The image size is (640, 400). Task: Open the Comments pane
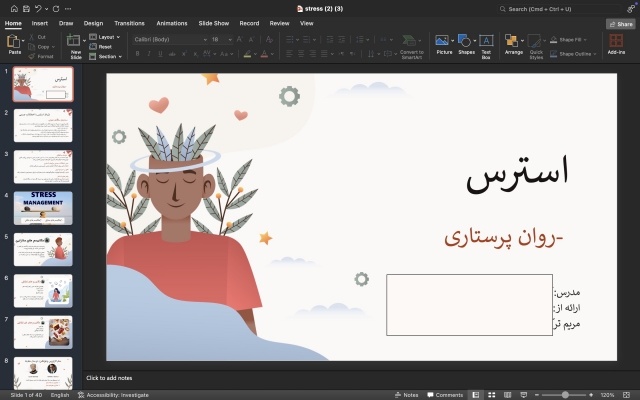pyautogui.click(x=445, y=395)
